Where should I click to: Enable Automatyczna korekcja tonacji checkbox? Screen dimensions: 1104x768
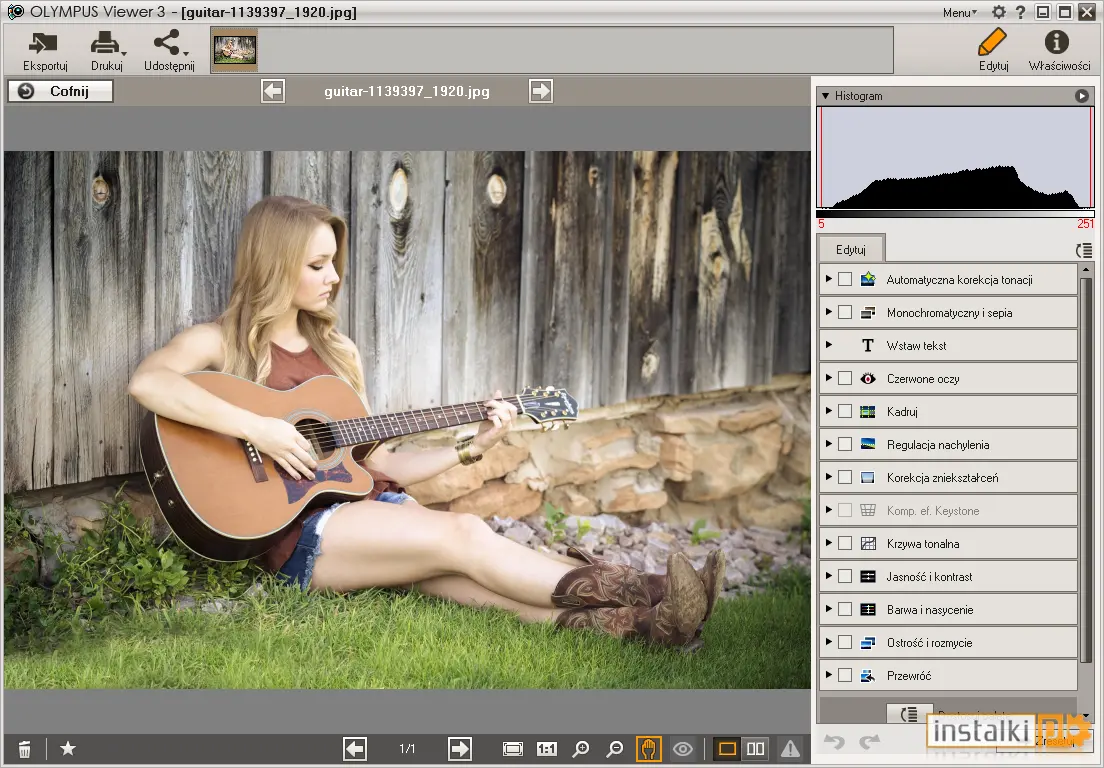[x=845, y=279]
